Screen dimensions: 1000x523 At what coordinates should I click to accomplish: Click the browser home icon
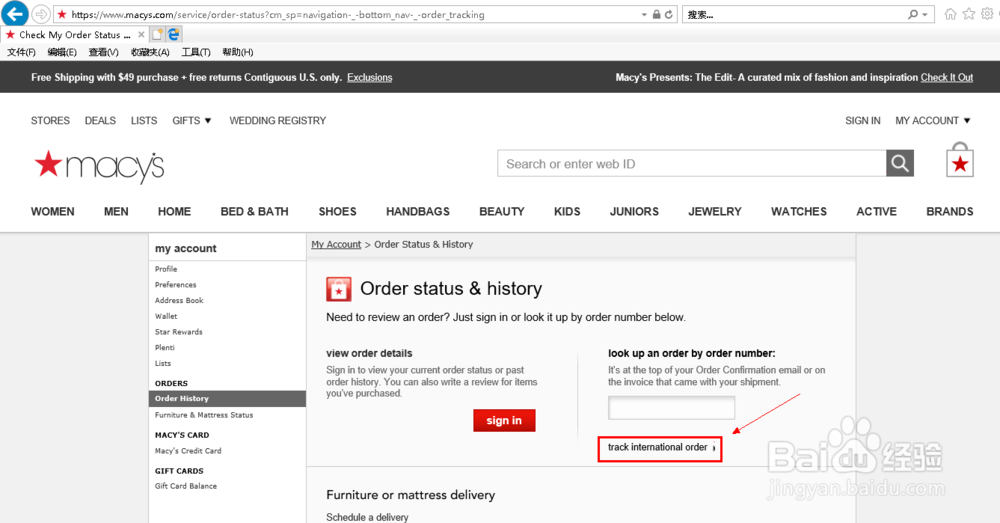(x=950, y=14)
